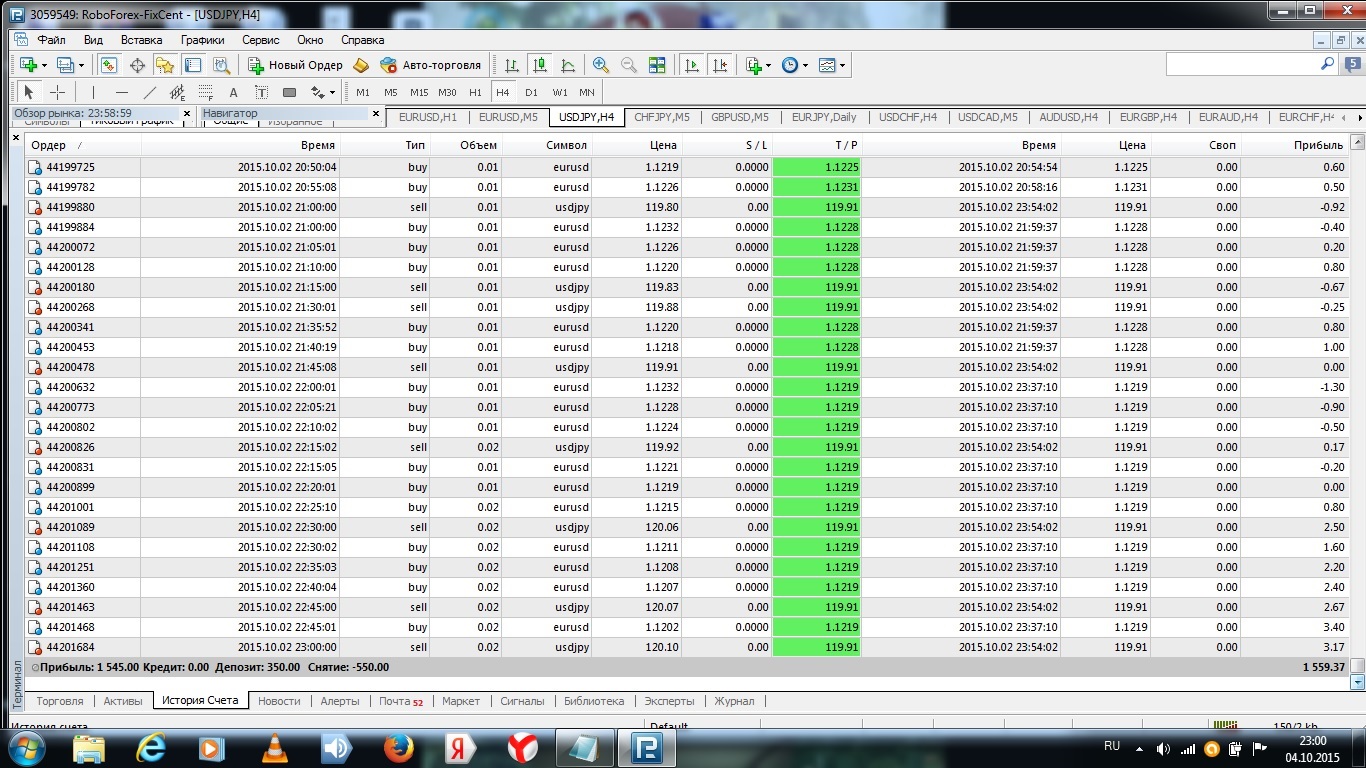Open the Strategy Tester
The image size is (1366, 768).
pyautogui.click(x=221, y=65)
